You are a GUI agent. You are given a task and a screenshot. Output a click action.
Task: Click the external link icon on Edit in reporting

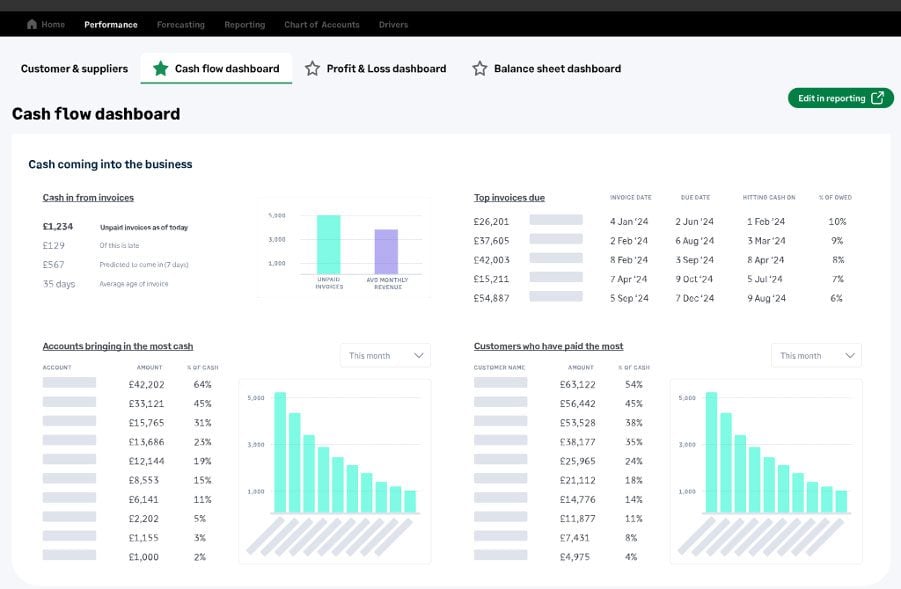click(877, 98)
